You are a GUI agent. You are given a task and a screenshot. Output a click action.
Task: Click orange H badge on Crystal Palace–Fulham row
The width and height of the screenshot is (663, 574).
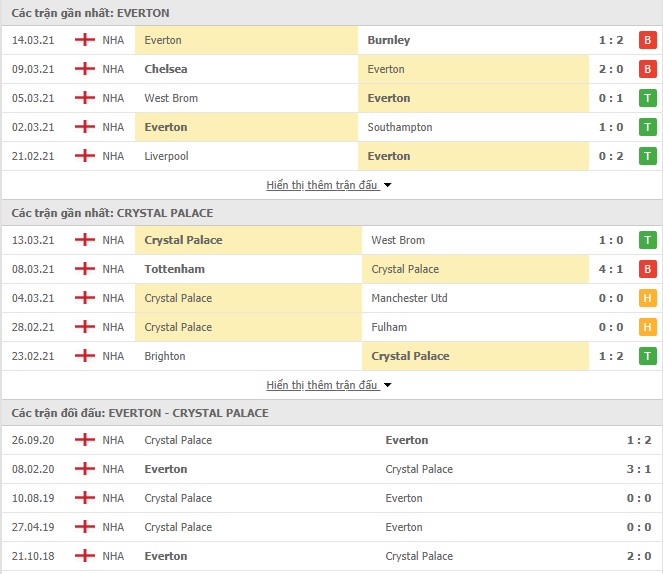(x=647, y=327)
